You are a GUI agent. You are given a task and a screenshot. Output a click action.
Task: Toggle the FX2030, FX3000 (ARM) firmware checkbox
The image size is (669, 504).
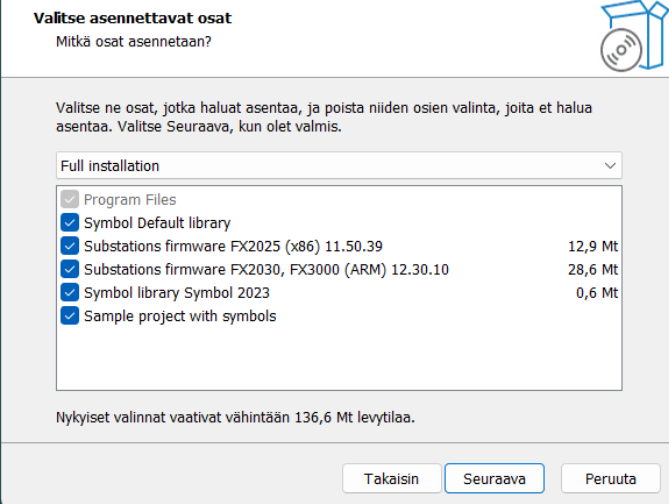[69, 270]
